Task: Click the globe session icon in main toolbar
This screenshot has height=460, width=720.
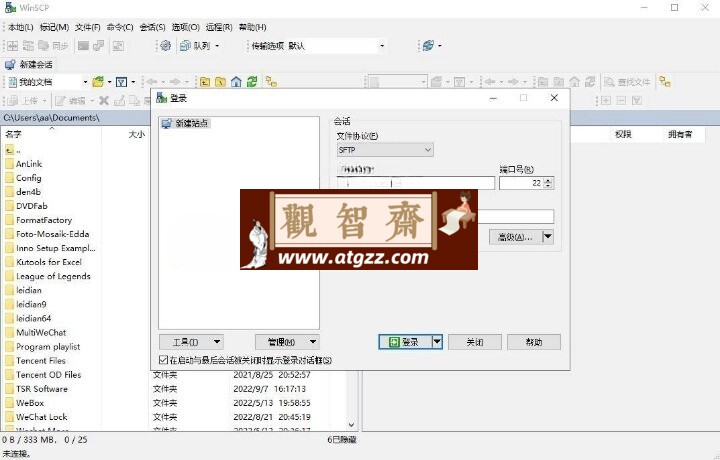Action: [428, 45]
